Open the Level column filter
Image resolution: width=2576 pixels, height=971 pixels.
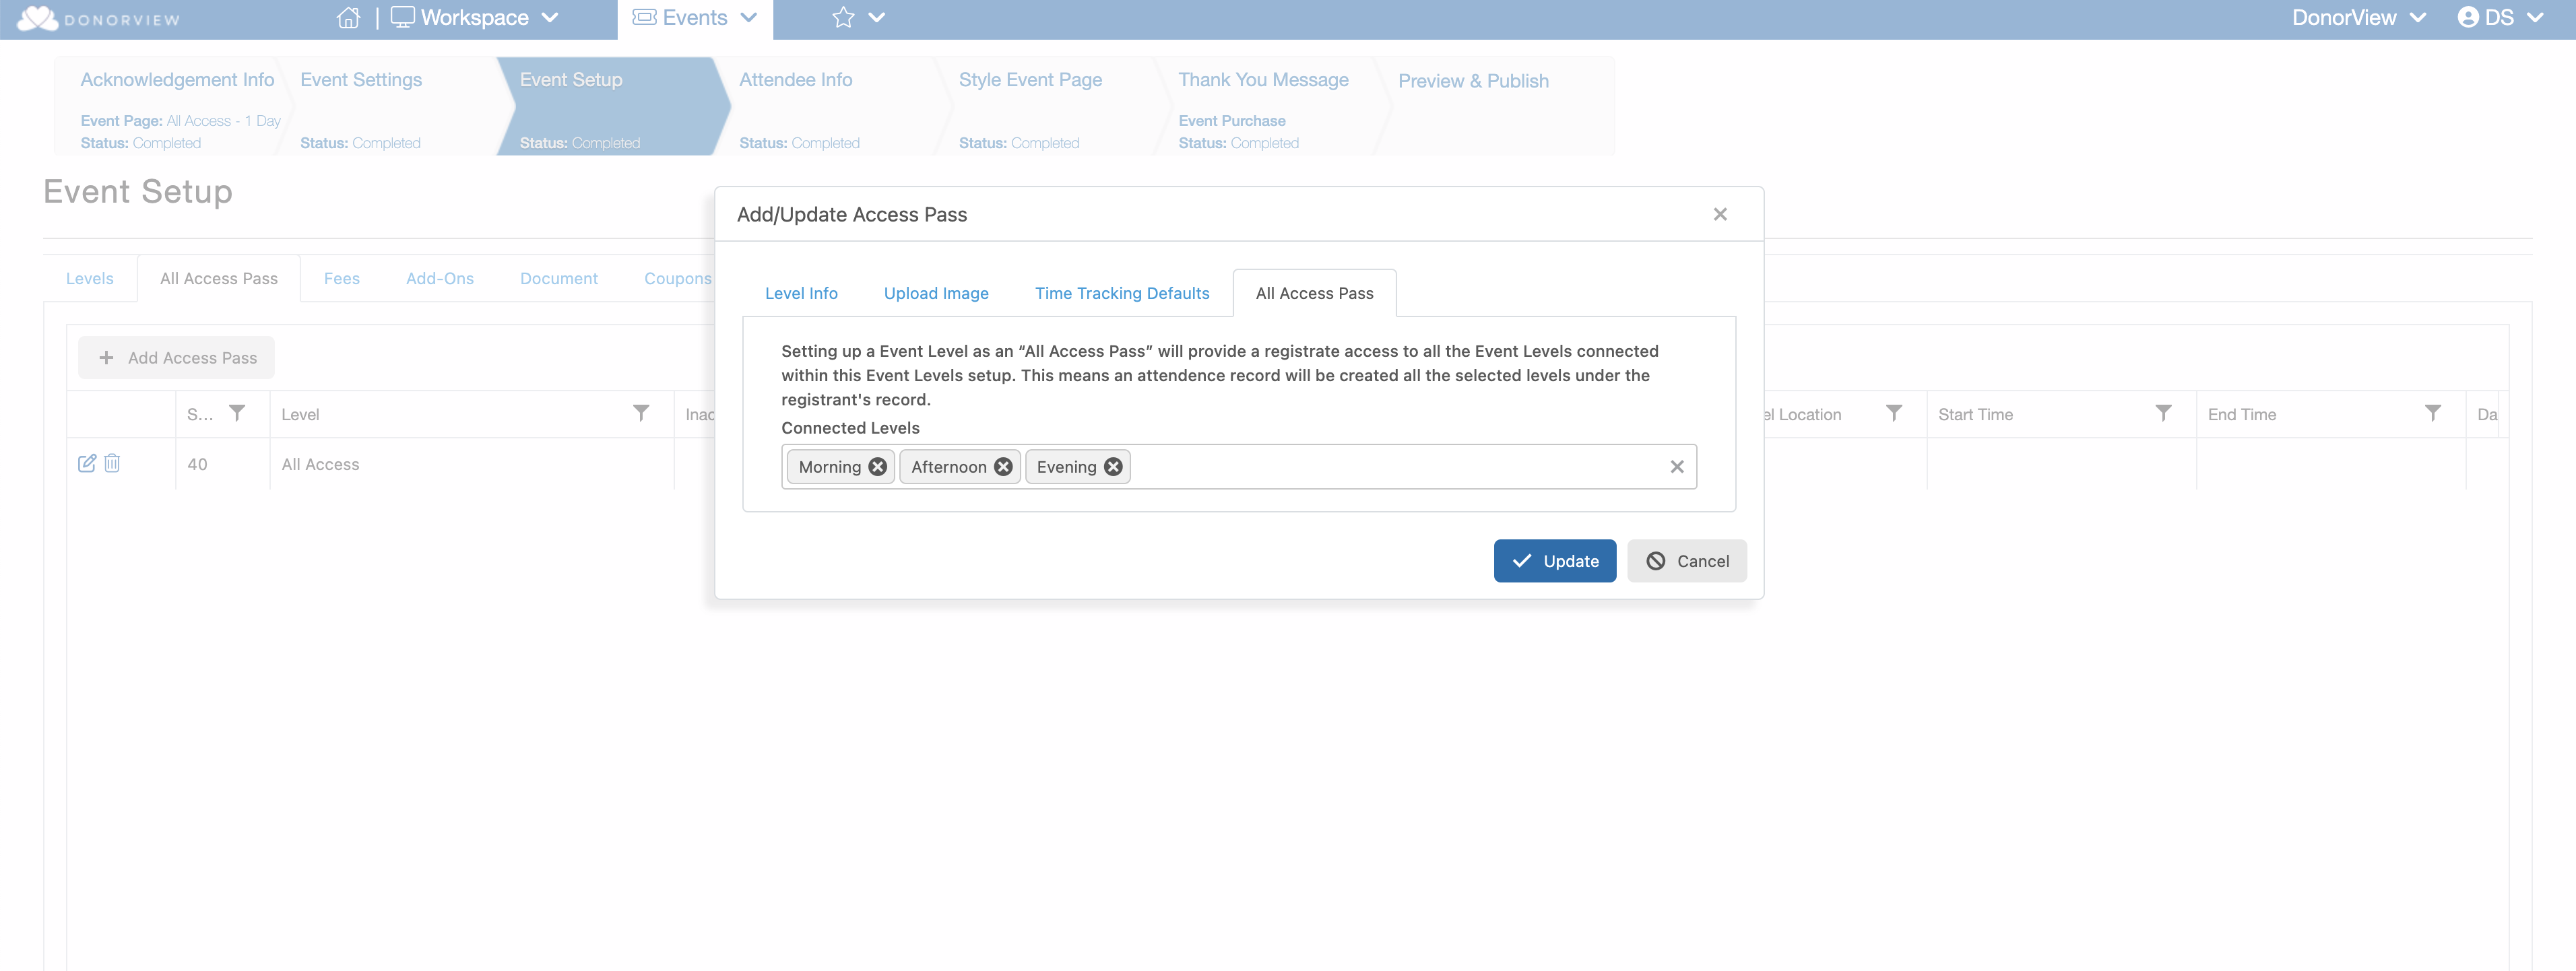pos(641,413)
